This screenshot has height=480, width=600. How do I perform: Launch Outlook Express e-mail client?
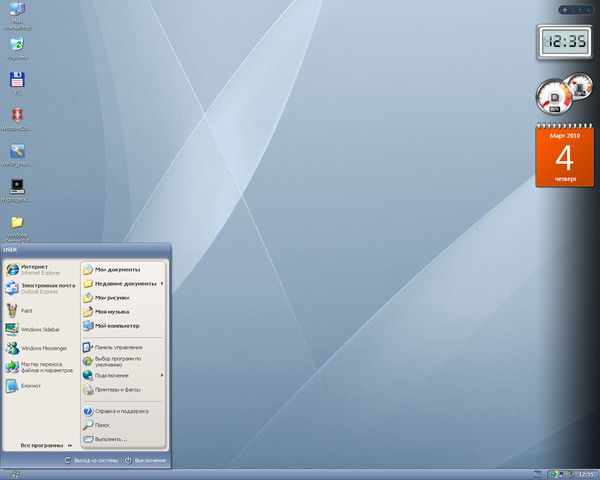(x=40, y=288)
